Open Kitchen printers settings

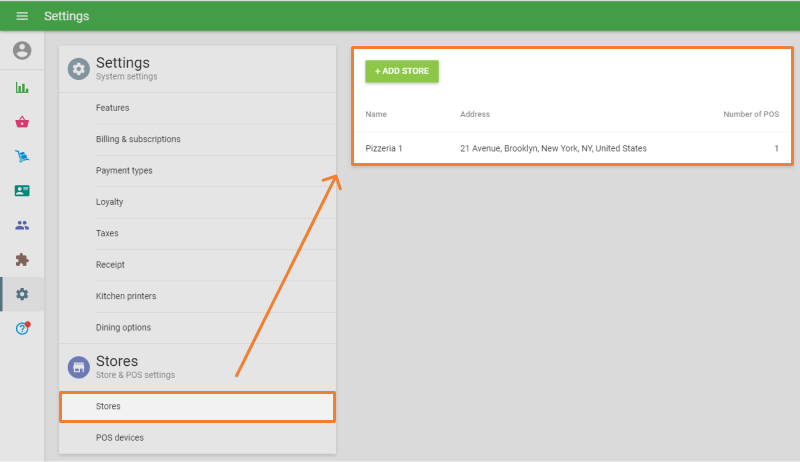pyautogui.click(x=126, y=296)
